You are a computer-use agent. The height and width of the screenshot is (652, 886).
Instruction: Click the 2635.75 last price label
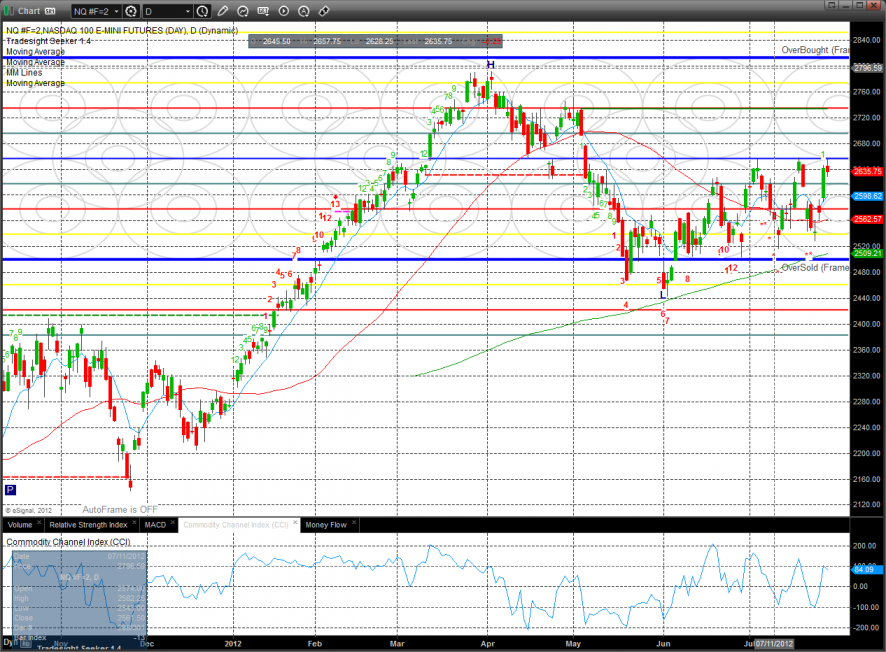866,171
